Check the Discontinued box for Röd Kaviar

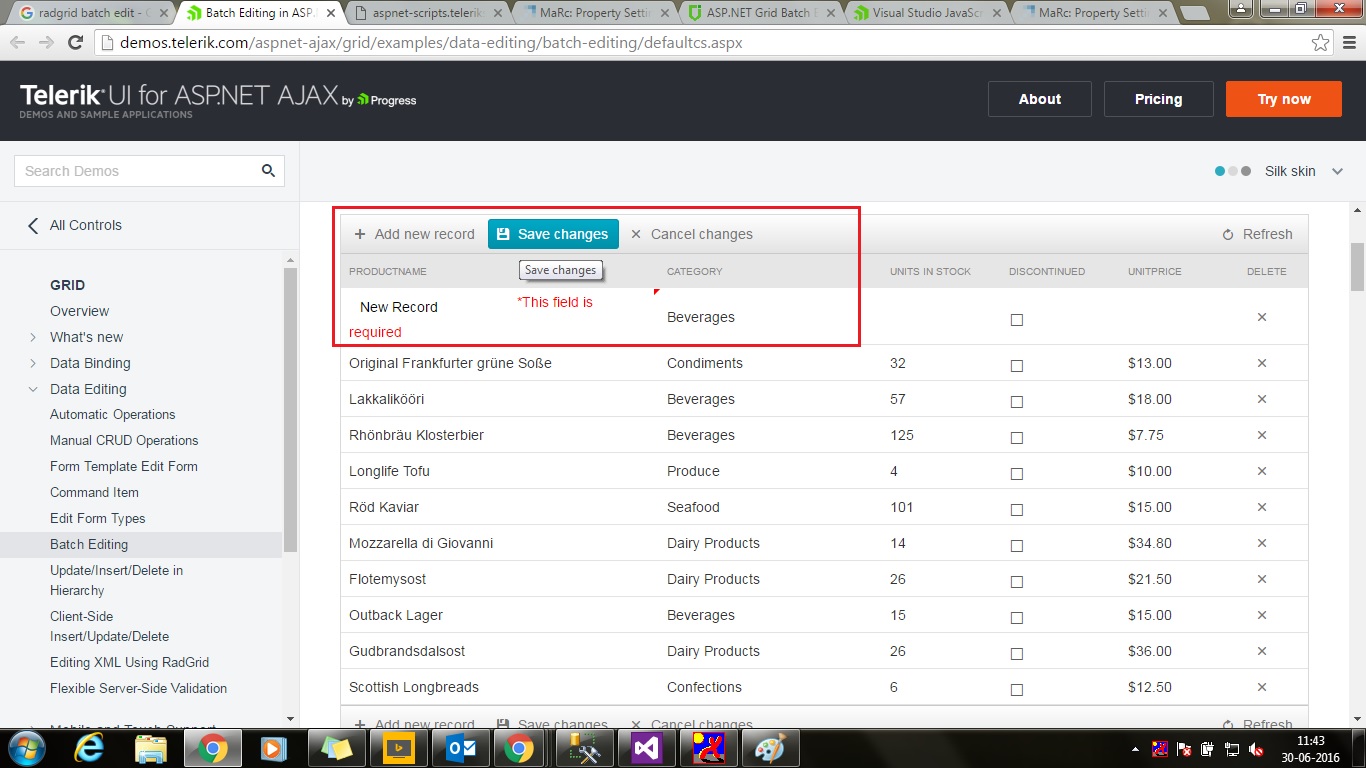(x=1017, y=510)
